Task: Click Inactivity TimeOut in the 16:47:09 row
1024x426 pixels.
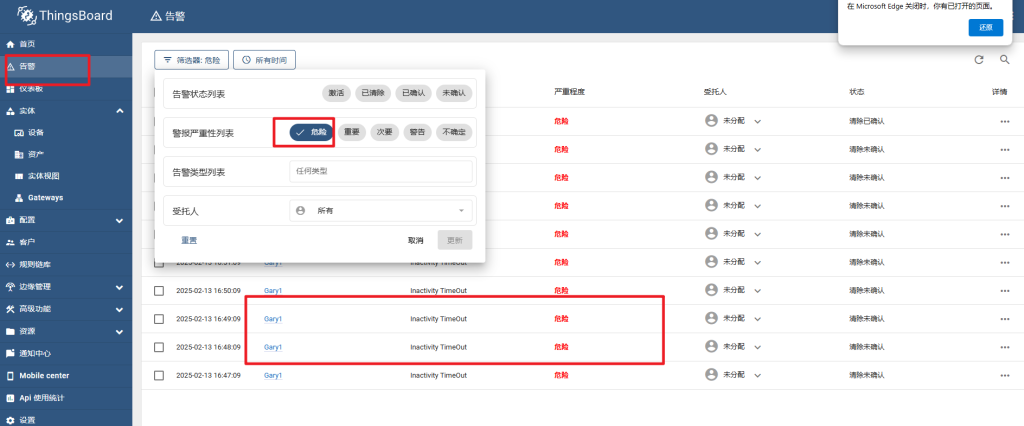Action: pos(438,376)
